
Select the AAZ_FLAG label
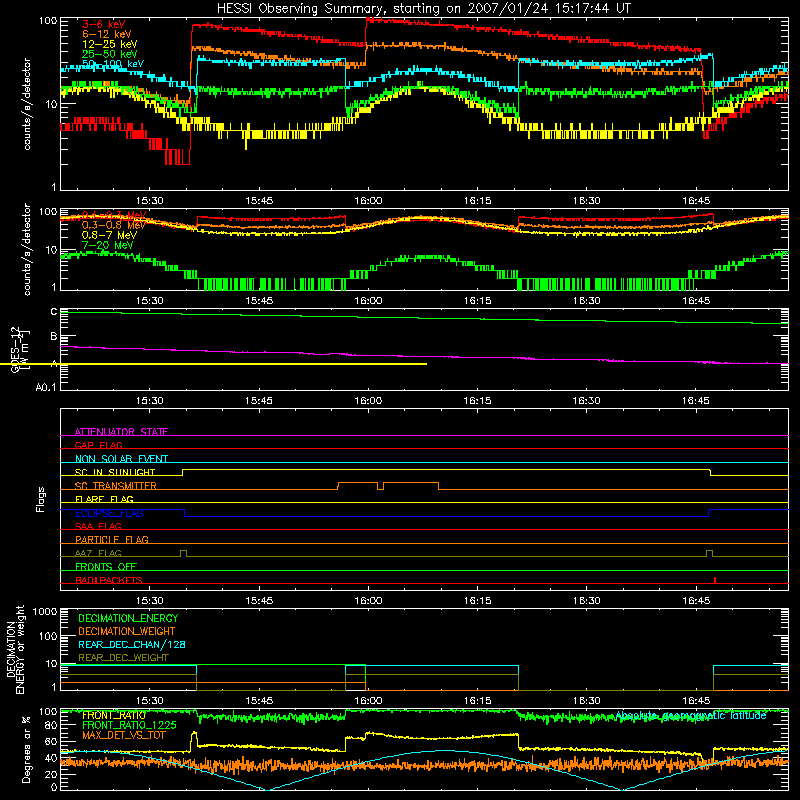click(98, 553)
